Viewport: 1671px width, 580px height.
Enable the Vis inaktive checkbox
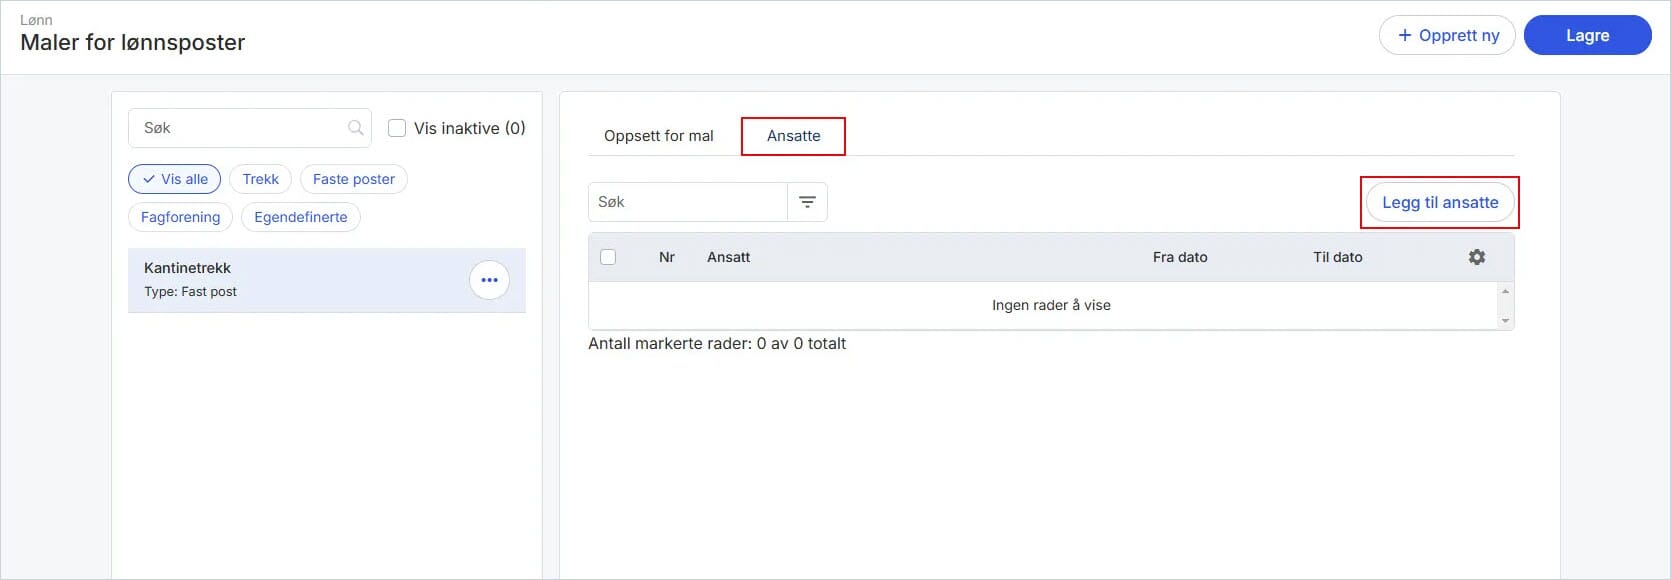pos(397,128)
